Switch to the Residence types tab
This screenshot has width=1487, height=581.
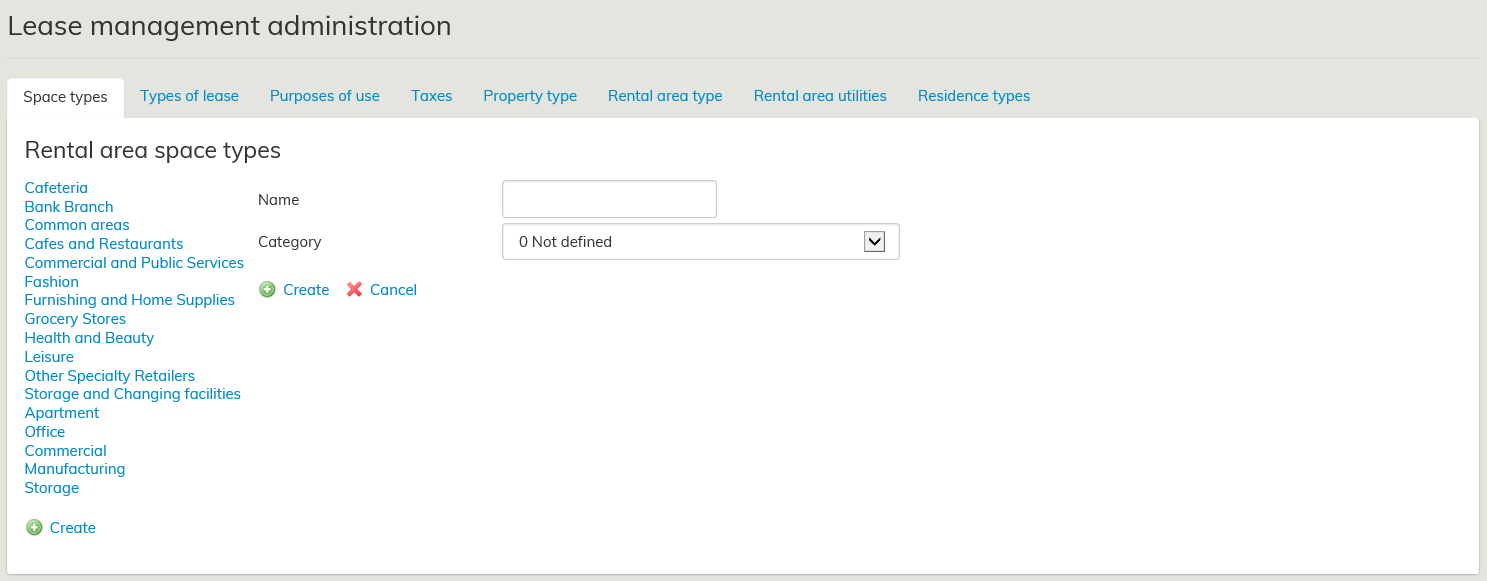coord(974,96)
